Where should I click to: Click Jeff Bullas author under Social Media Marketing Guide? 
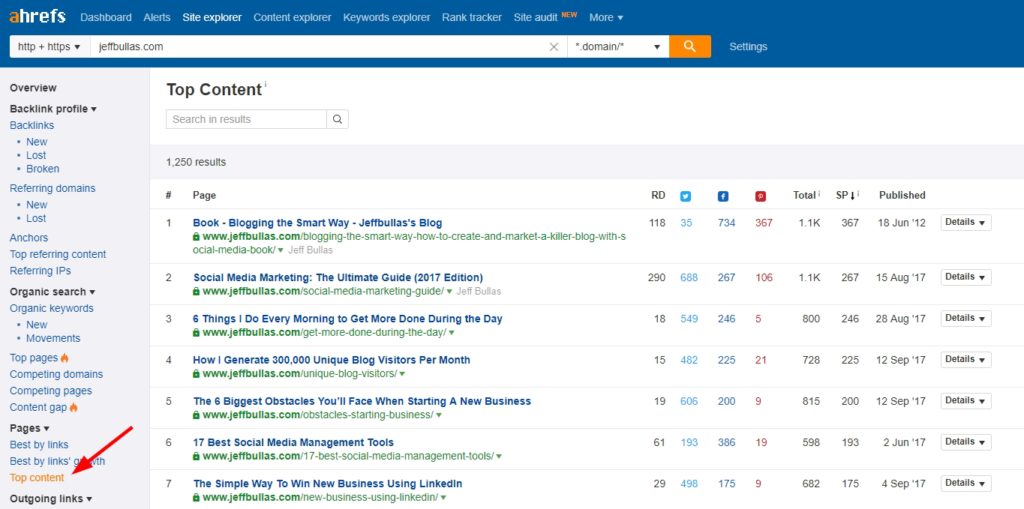pos(479,291)
